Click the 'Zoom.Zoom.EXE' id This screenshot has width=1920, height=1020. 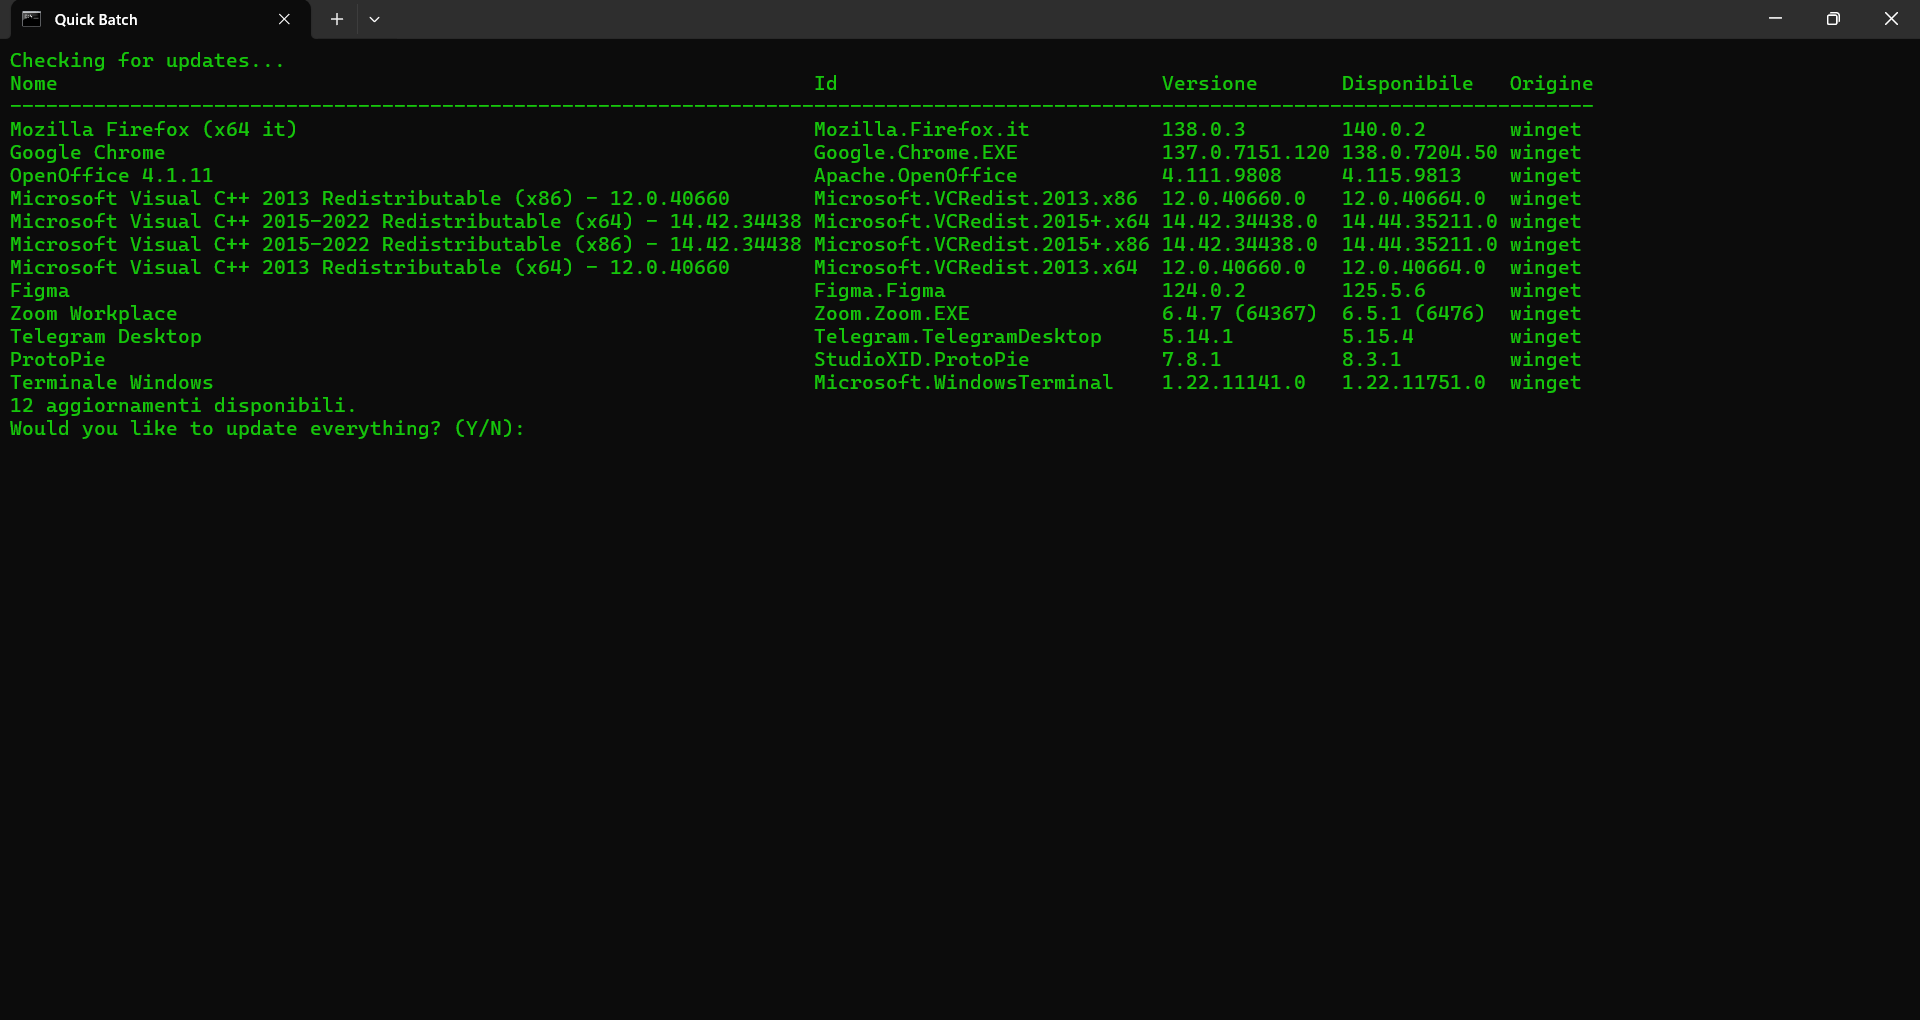point(892,314)
